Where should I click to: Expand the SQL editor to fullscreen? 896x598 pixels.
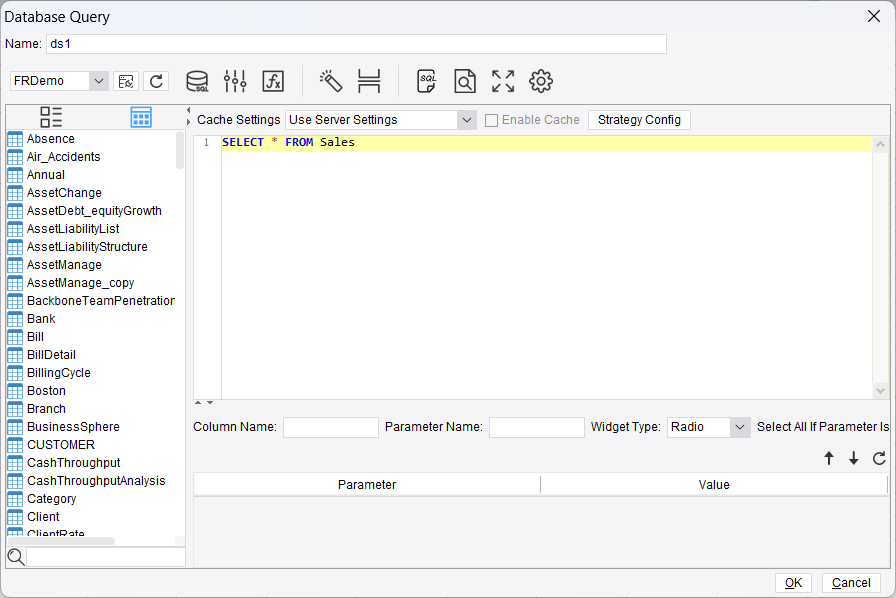click(x=502, y=81)
